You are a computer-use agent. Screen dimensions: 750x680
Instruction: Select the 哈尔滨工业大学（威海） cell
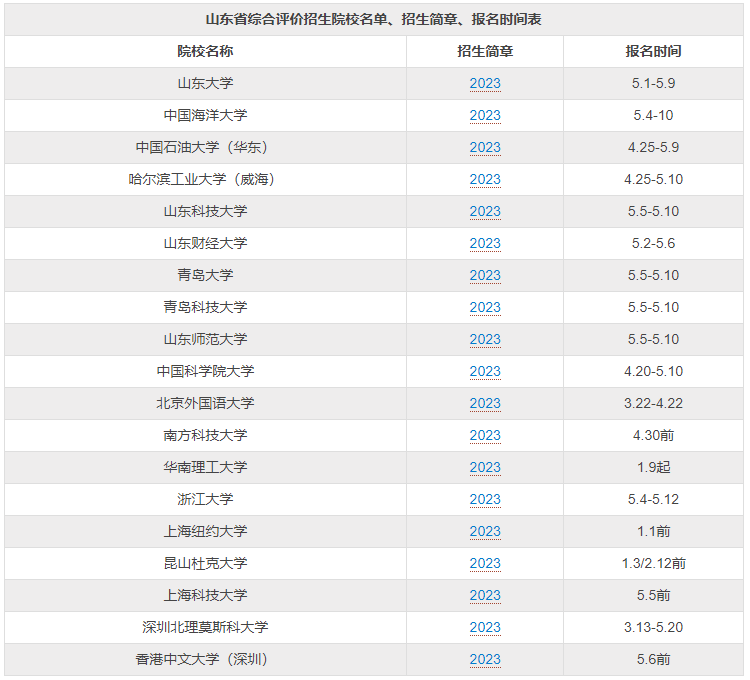pyautogui.click(x=206, y=179)
